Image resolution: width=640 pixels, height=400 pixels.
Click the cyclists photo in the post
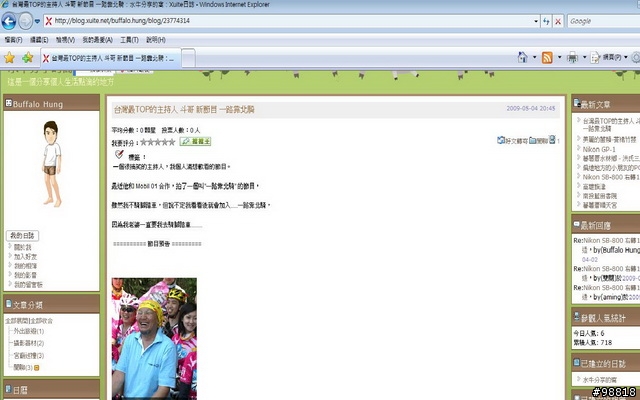(x=154, y=339)
